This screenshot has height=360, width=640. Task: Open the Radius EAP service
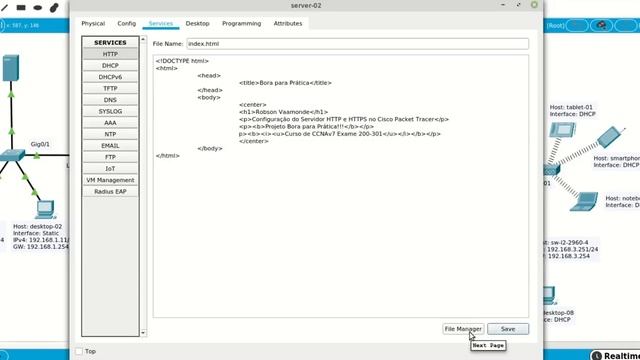pyautogui.click(x=110, y=191)
